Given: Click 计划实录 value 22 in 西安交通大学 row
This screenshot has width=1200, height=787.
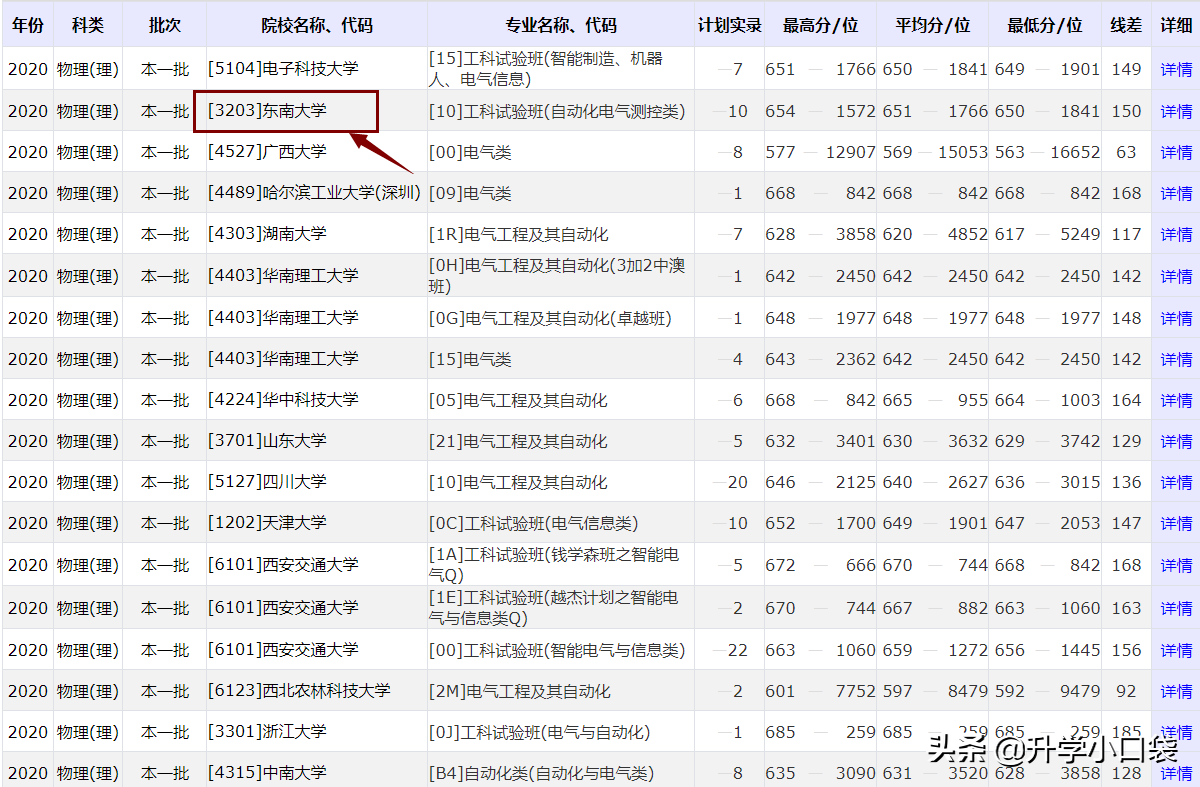Looking at the screenshot, I should coord(737,650).
